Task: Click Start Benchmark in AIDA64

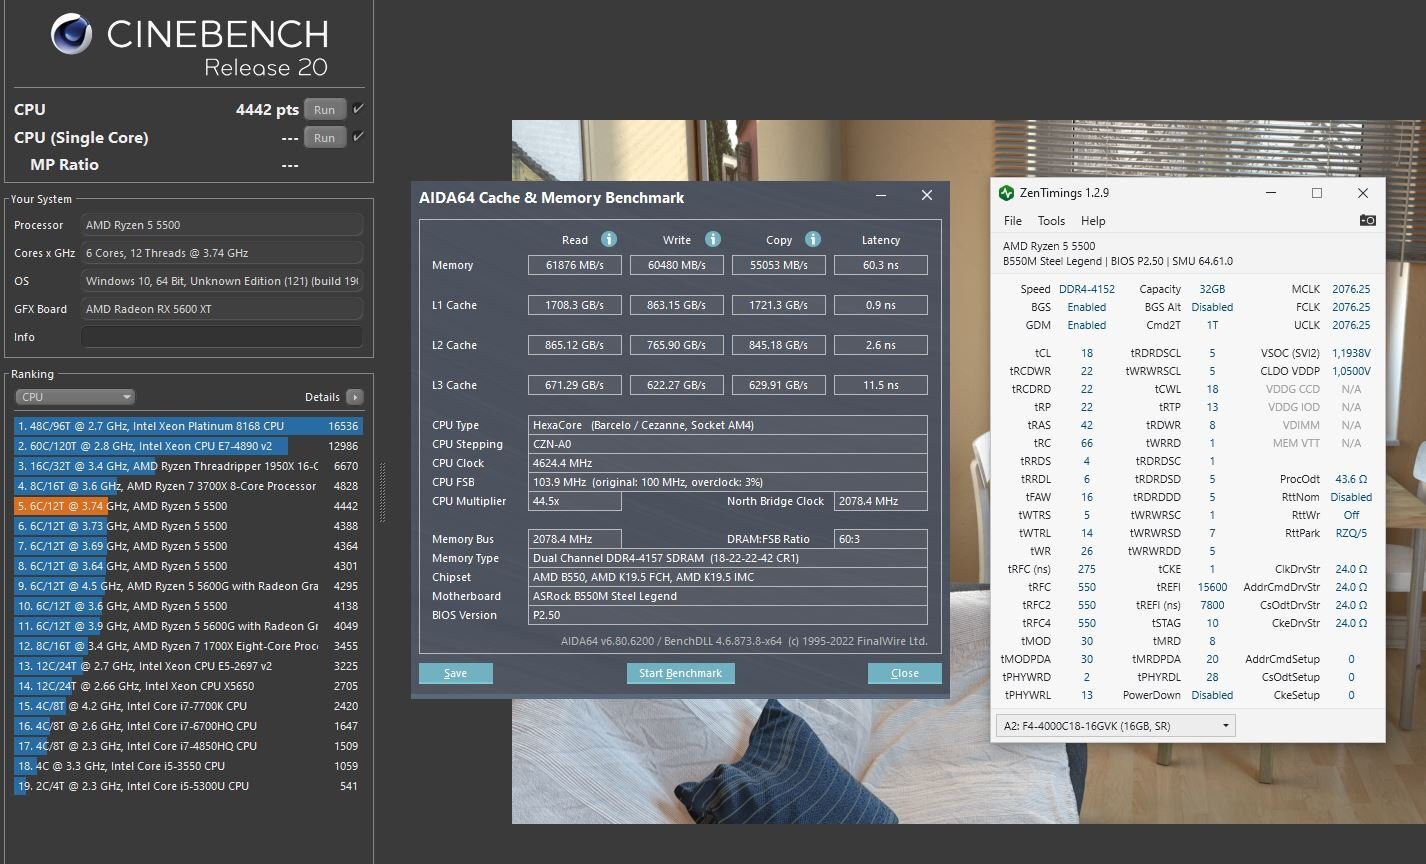Action: 680,673
